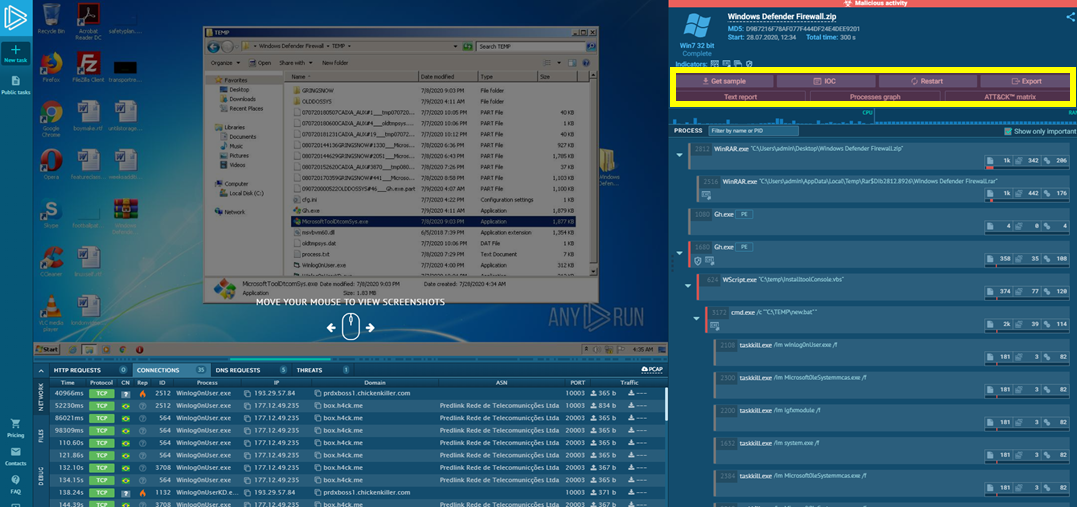The image size is (1077, 507).
Task: Click indicator icon under WinRAR.exe 2516
Action: point(706,196)
